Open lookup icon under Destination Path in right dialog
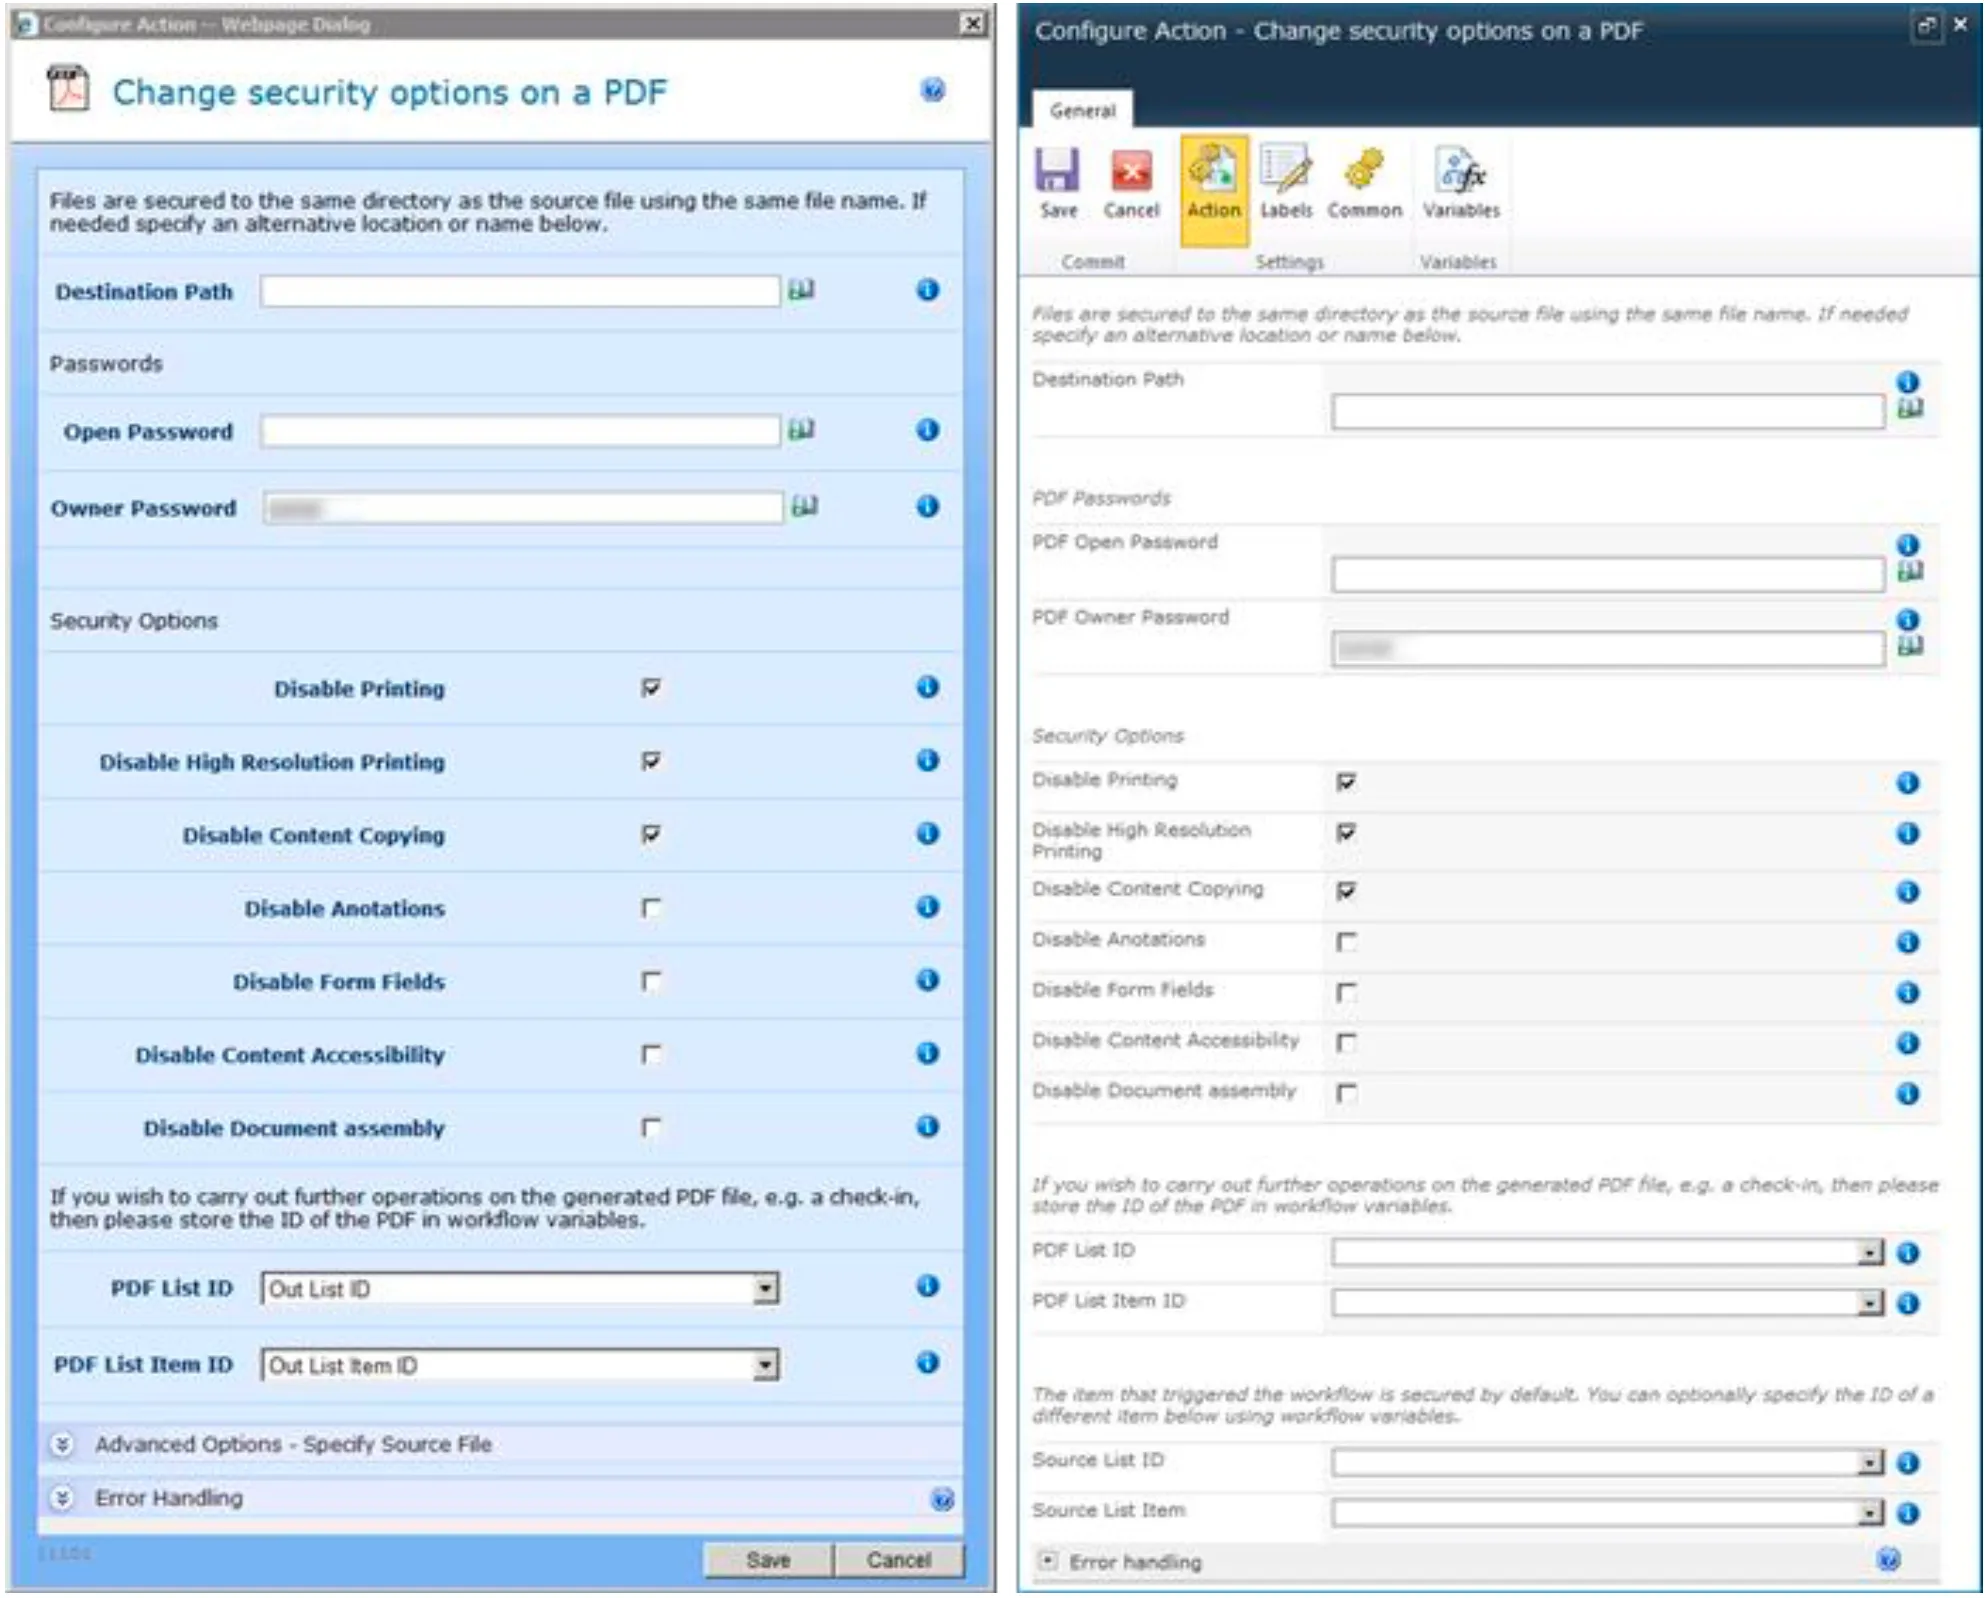 (1910, 409)
